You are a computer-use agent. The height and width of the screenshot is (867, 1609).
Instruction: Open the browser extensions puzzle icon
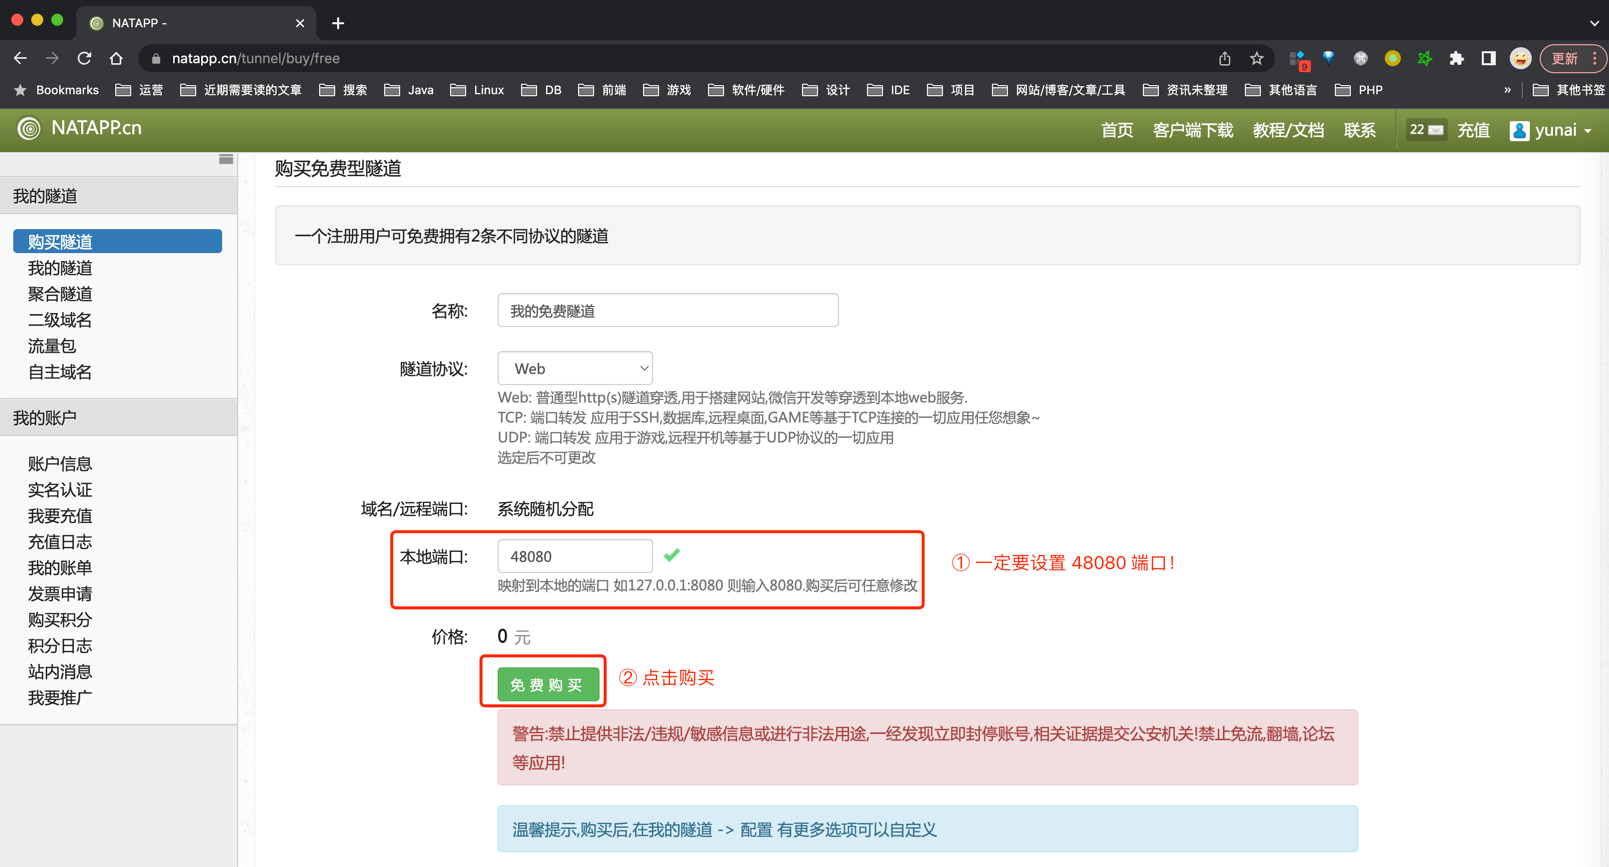pos(1456,58)
